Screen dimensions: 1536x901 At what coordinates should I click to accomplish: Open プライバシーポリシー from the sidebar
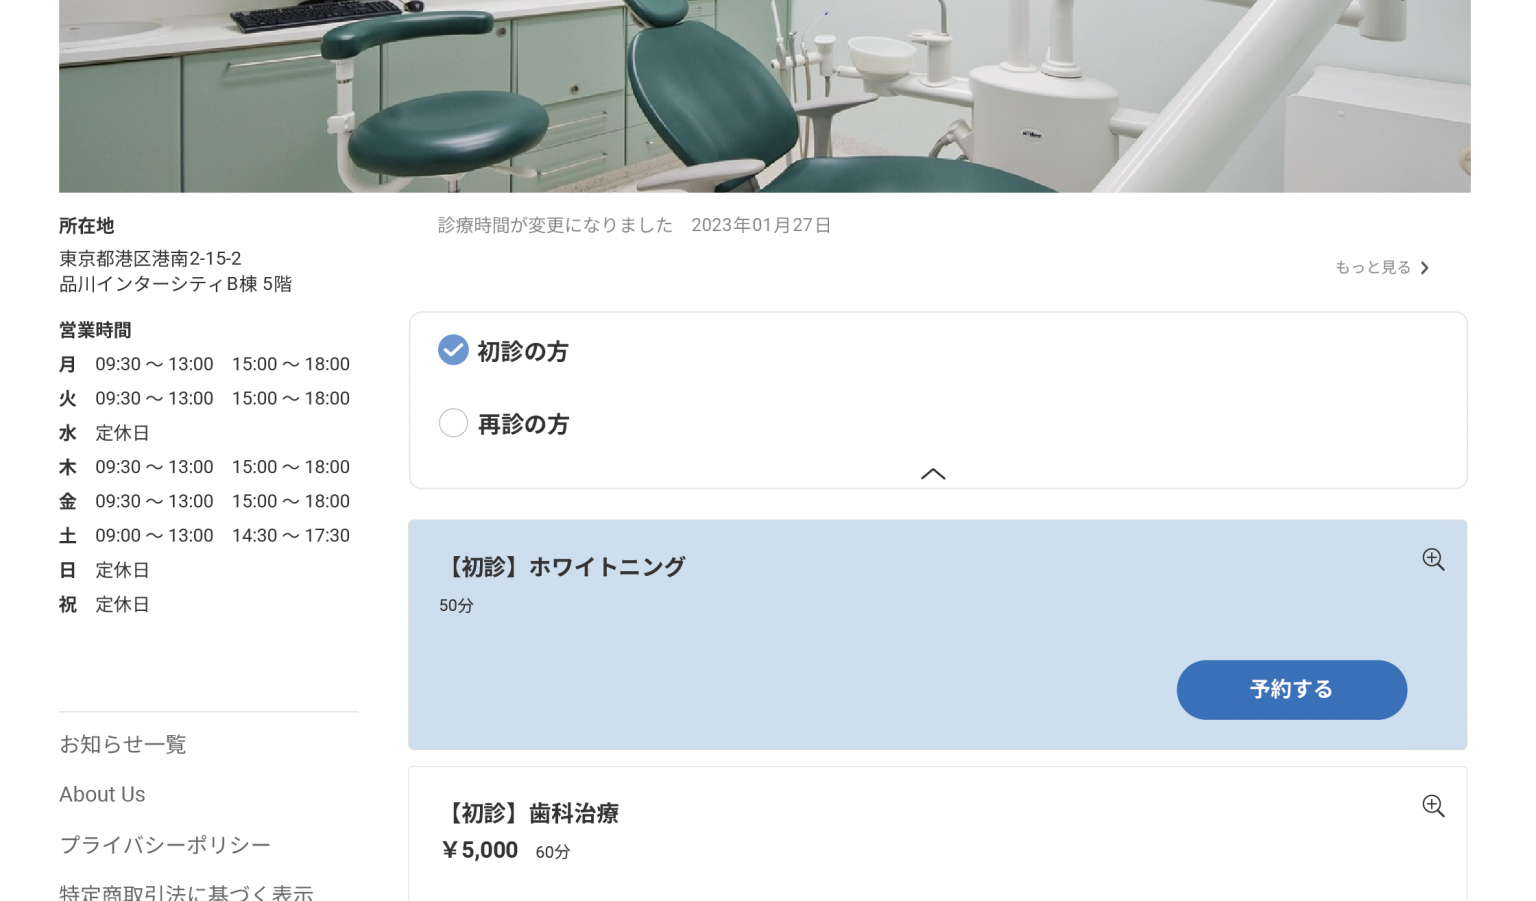click(x=165, y=845)
